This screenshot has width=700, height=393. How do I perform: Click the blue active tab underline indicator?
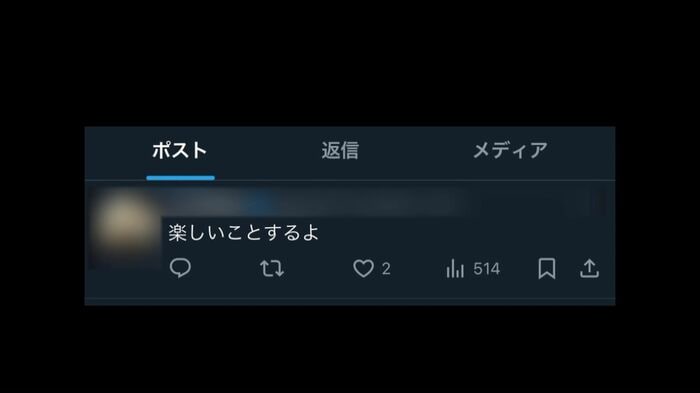pos(180,178)
